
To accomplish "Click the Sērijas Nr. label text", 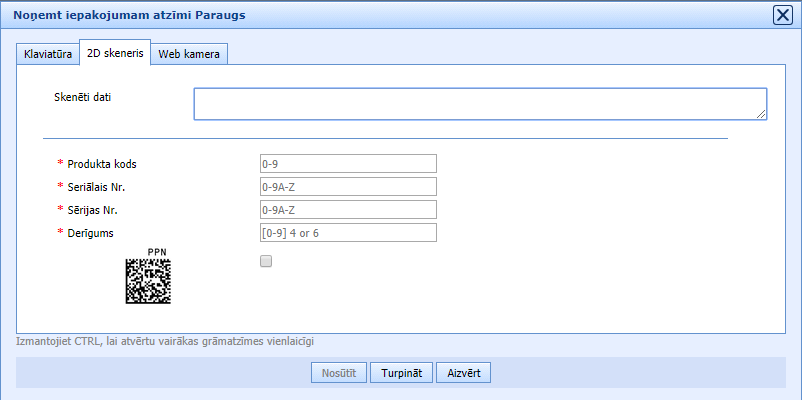I will click(100, 210).
